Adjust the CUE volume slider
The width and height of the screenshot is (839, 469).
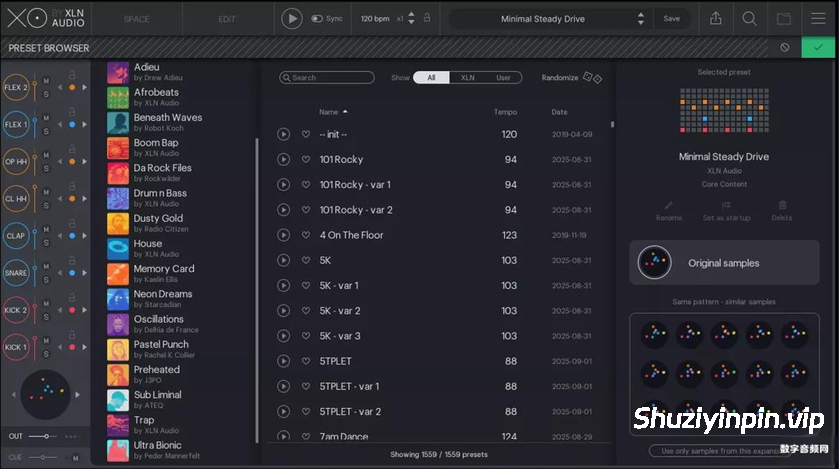tap(43, 457)
